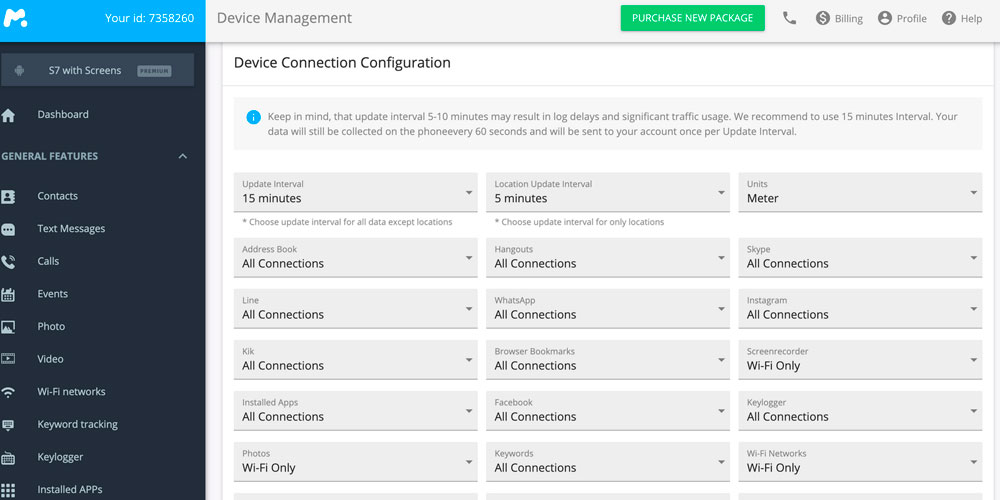Open the Instagram connection dropdown

pos(860,309)
